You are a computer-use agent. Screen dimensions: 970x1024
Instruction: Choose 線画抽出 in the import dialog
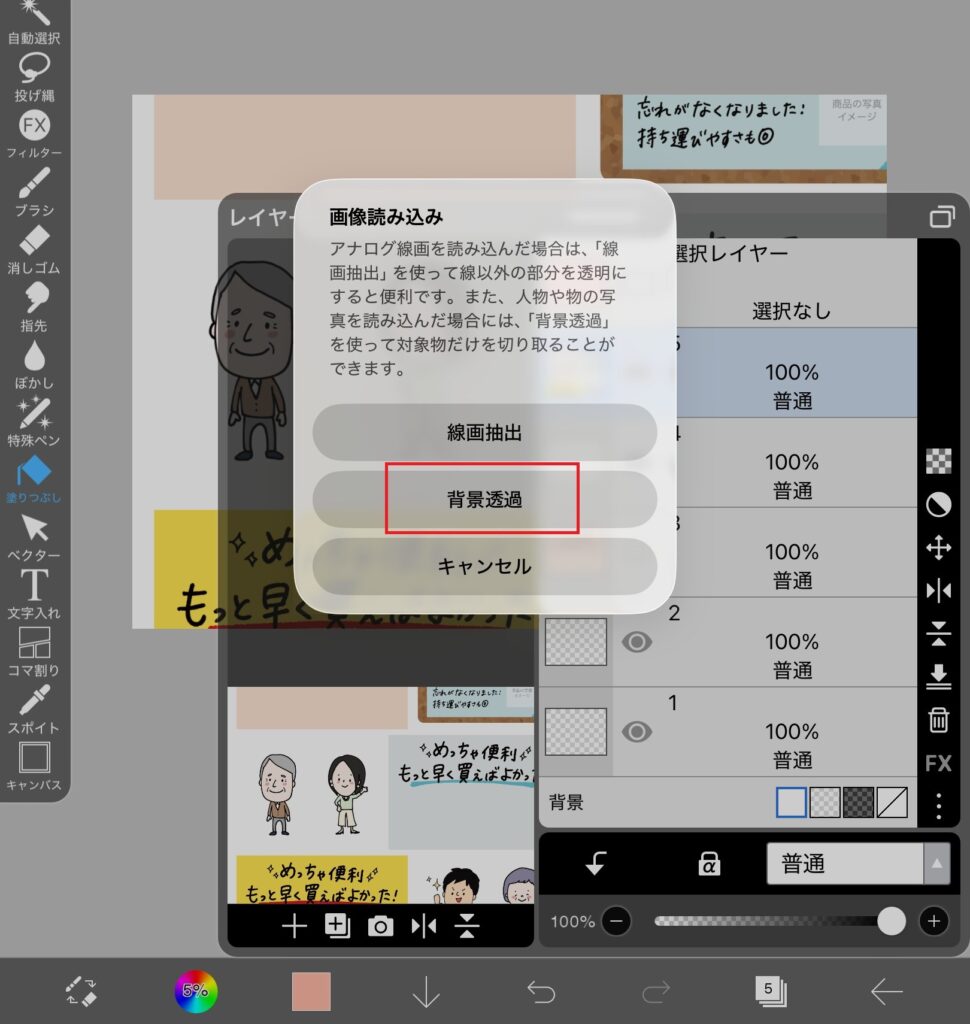(484, 433)
